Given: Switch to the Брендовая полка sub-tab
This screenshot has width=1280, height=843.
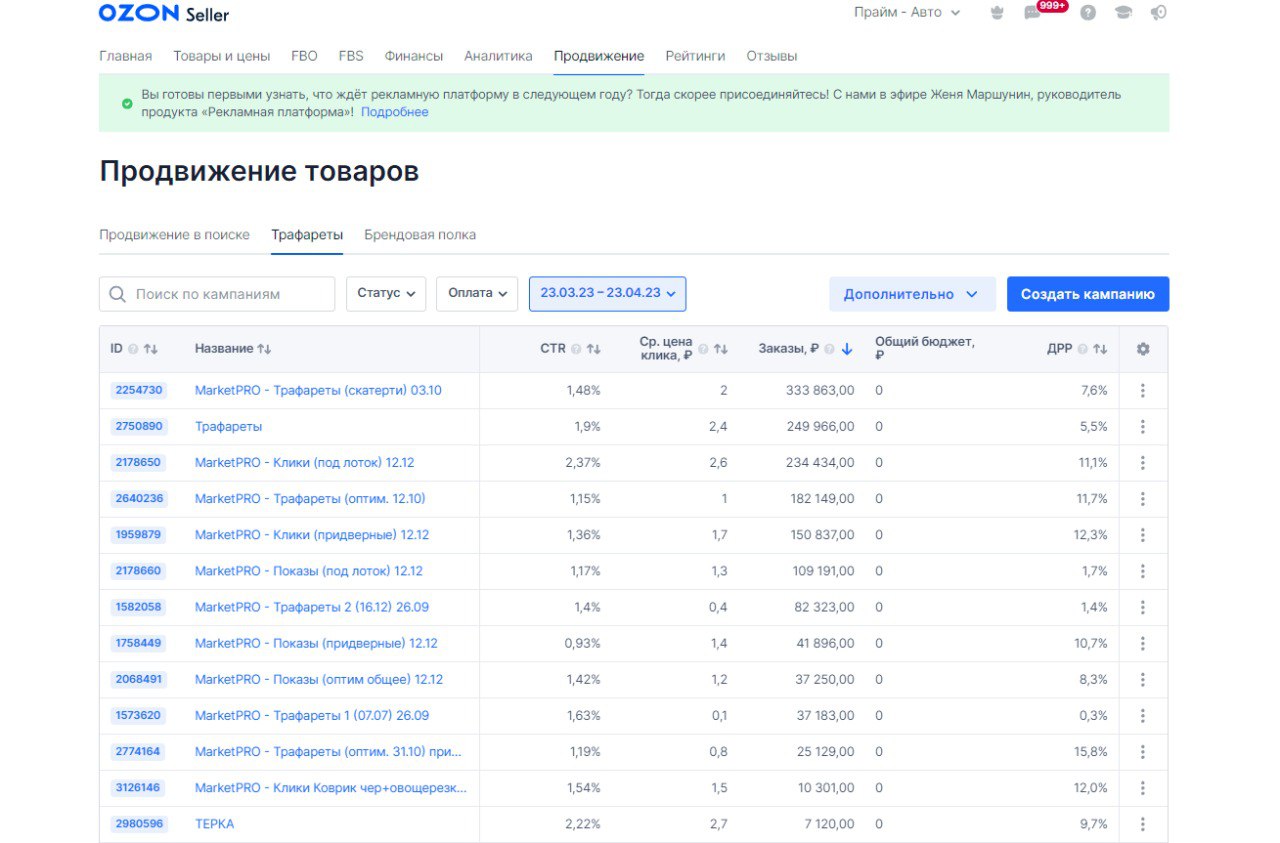Looking at the screenshot, I should [x=420, y=235].
